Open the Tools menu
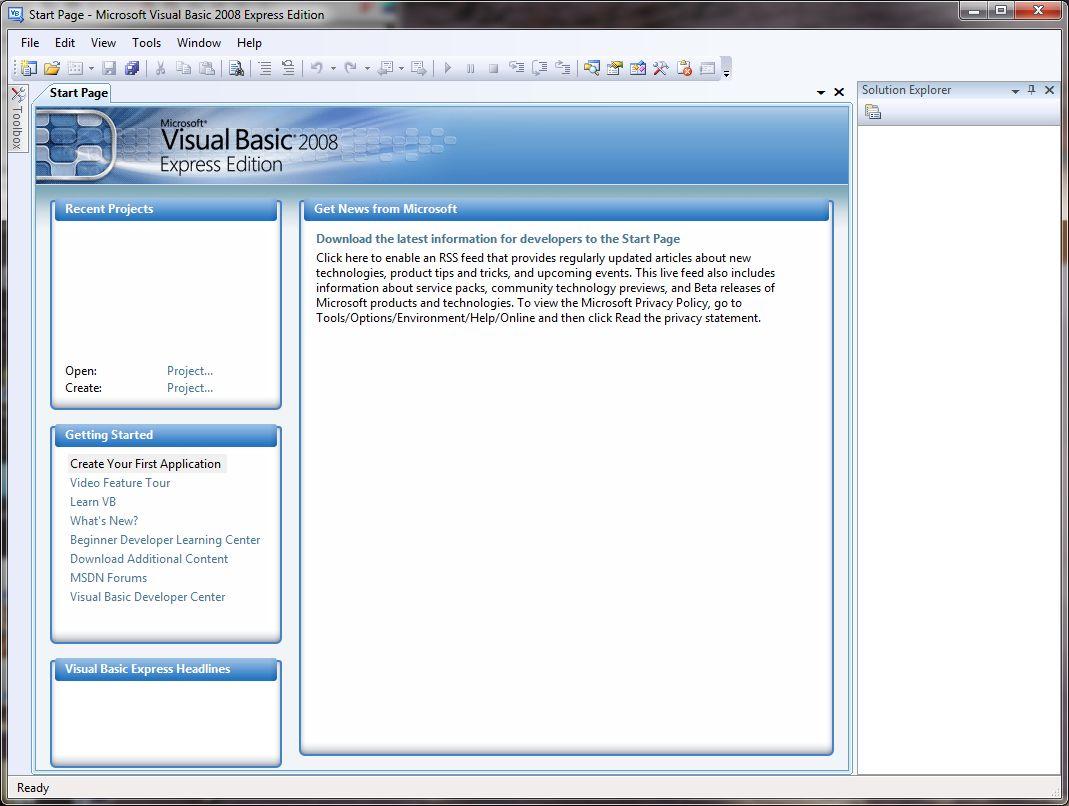This screenshot has width=1069, height=806. point(147,42)
